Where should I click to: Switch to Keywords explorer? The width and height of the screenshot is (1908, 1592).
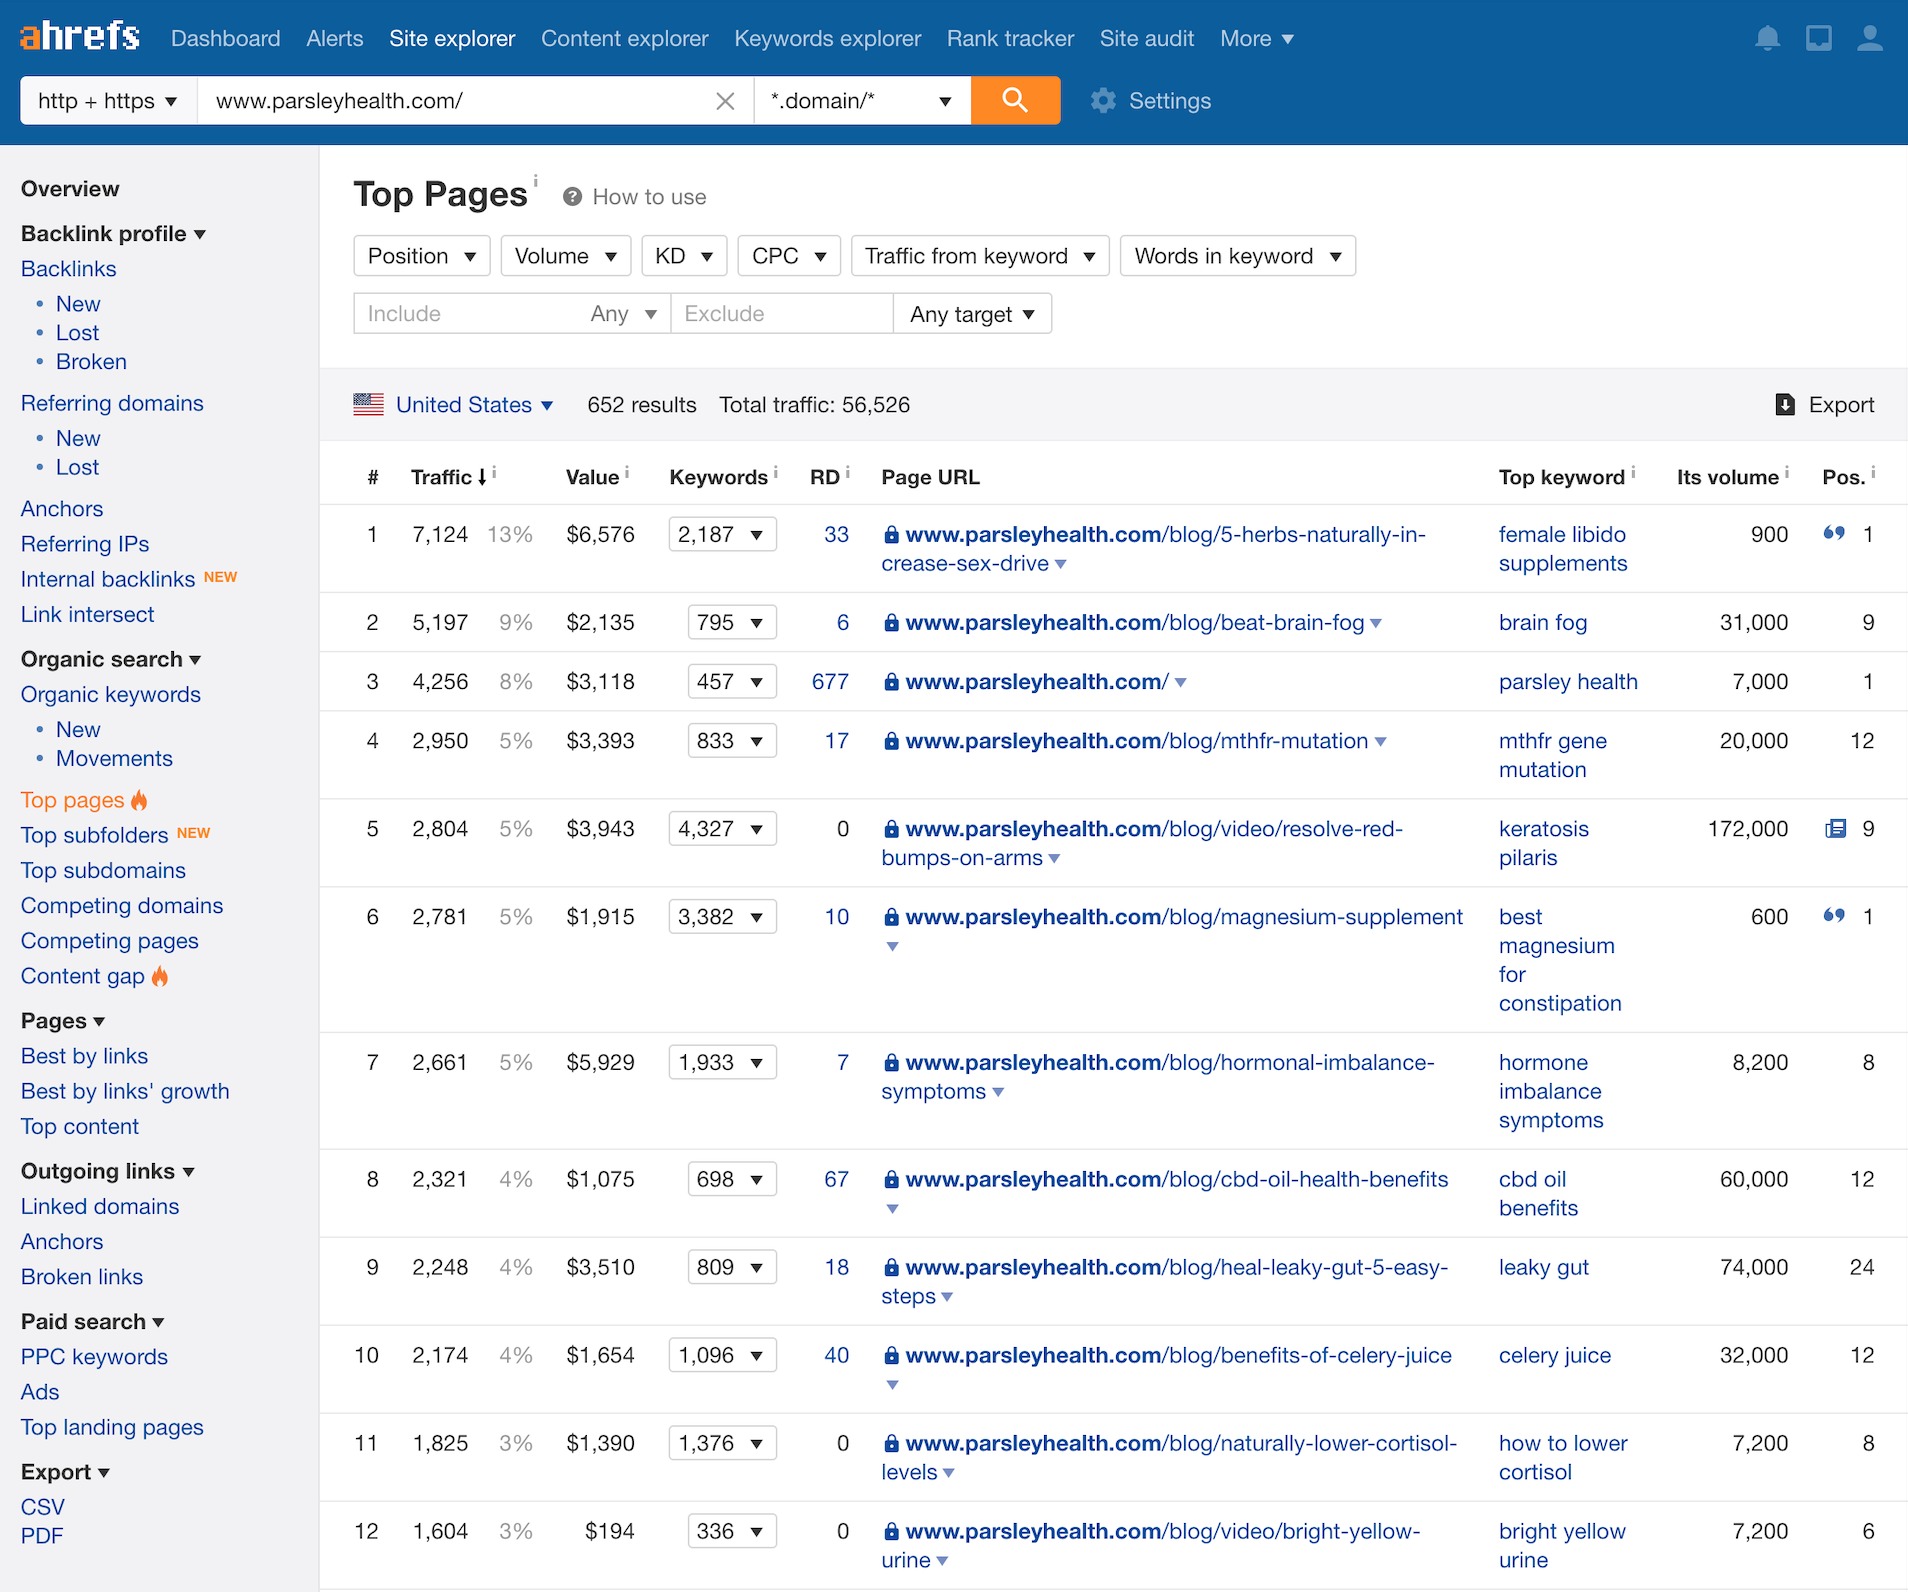tap(828, 38)
